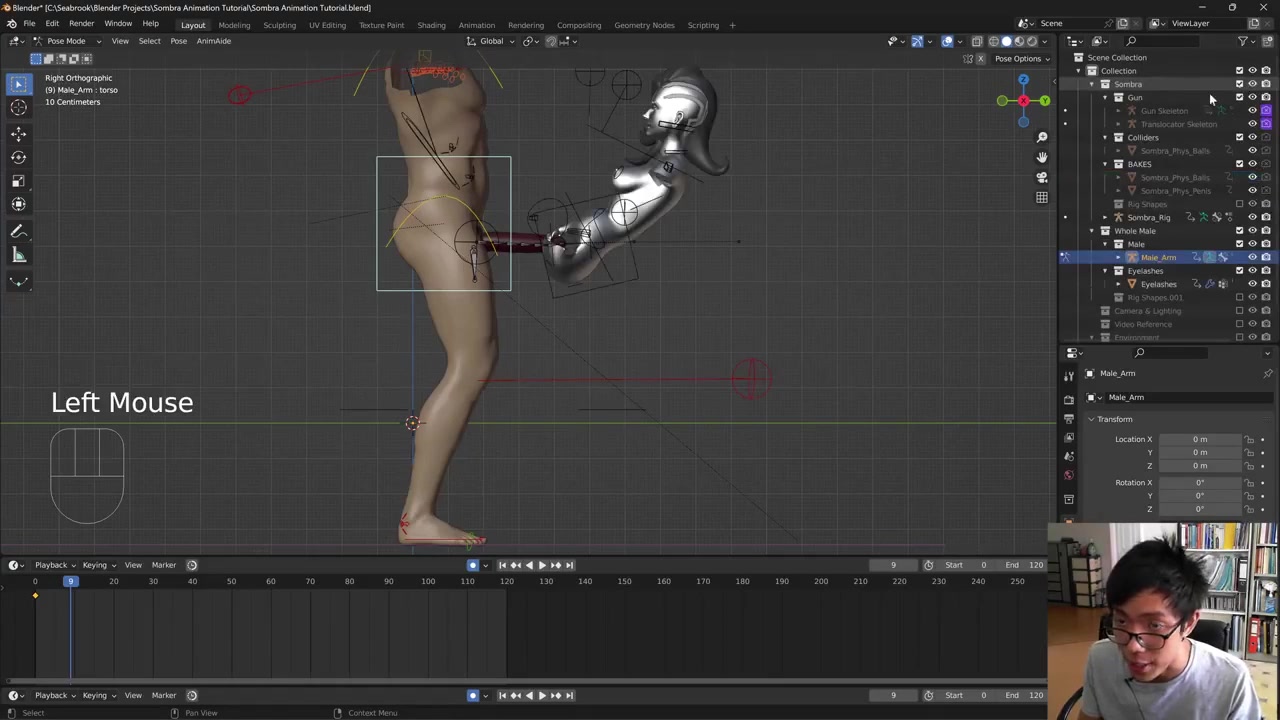Toggle camera view in the viewport

coord(1041,177)
